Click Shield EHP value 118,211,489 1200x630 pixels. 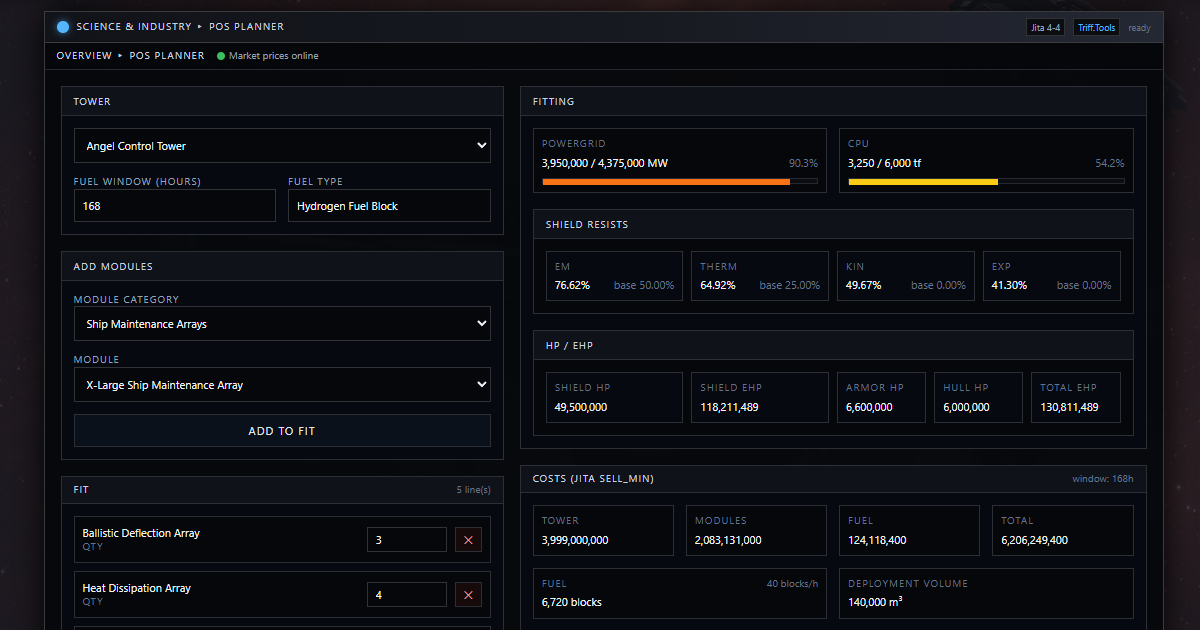pos(729,407)
